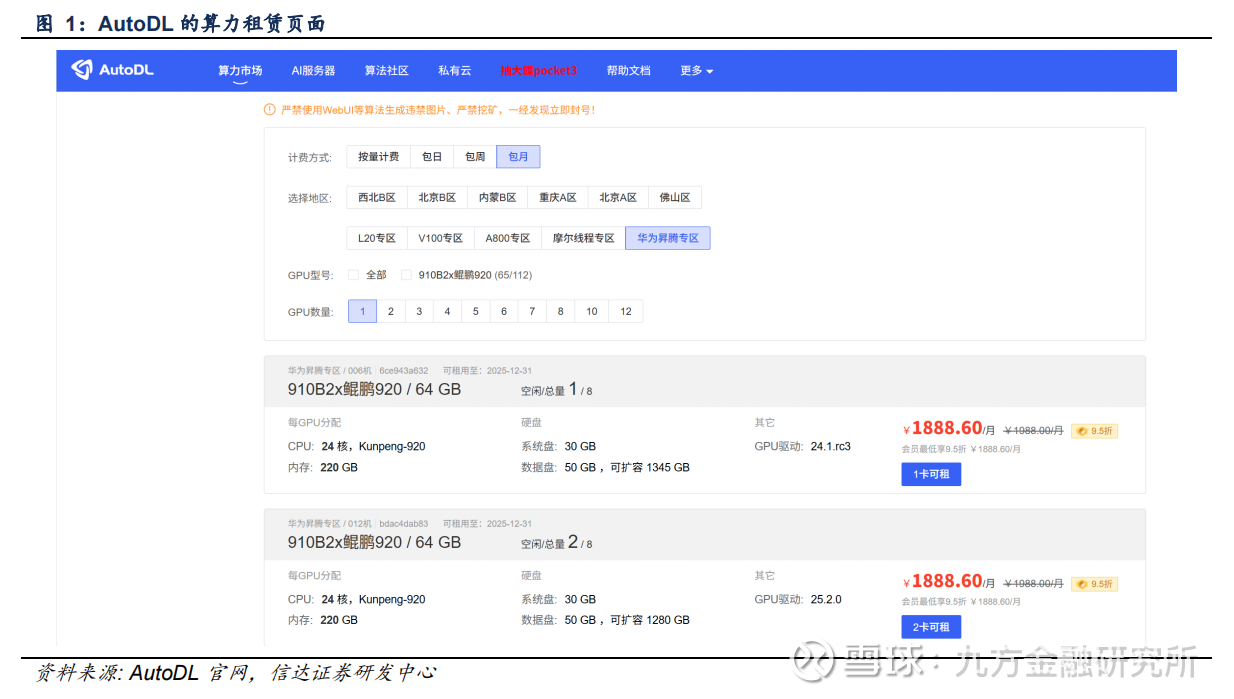
Task: Click the AutoDL logo icon
Action: pos(82,70)
